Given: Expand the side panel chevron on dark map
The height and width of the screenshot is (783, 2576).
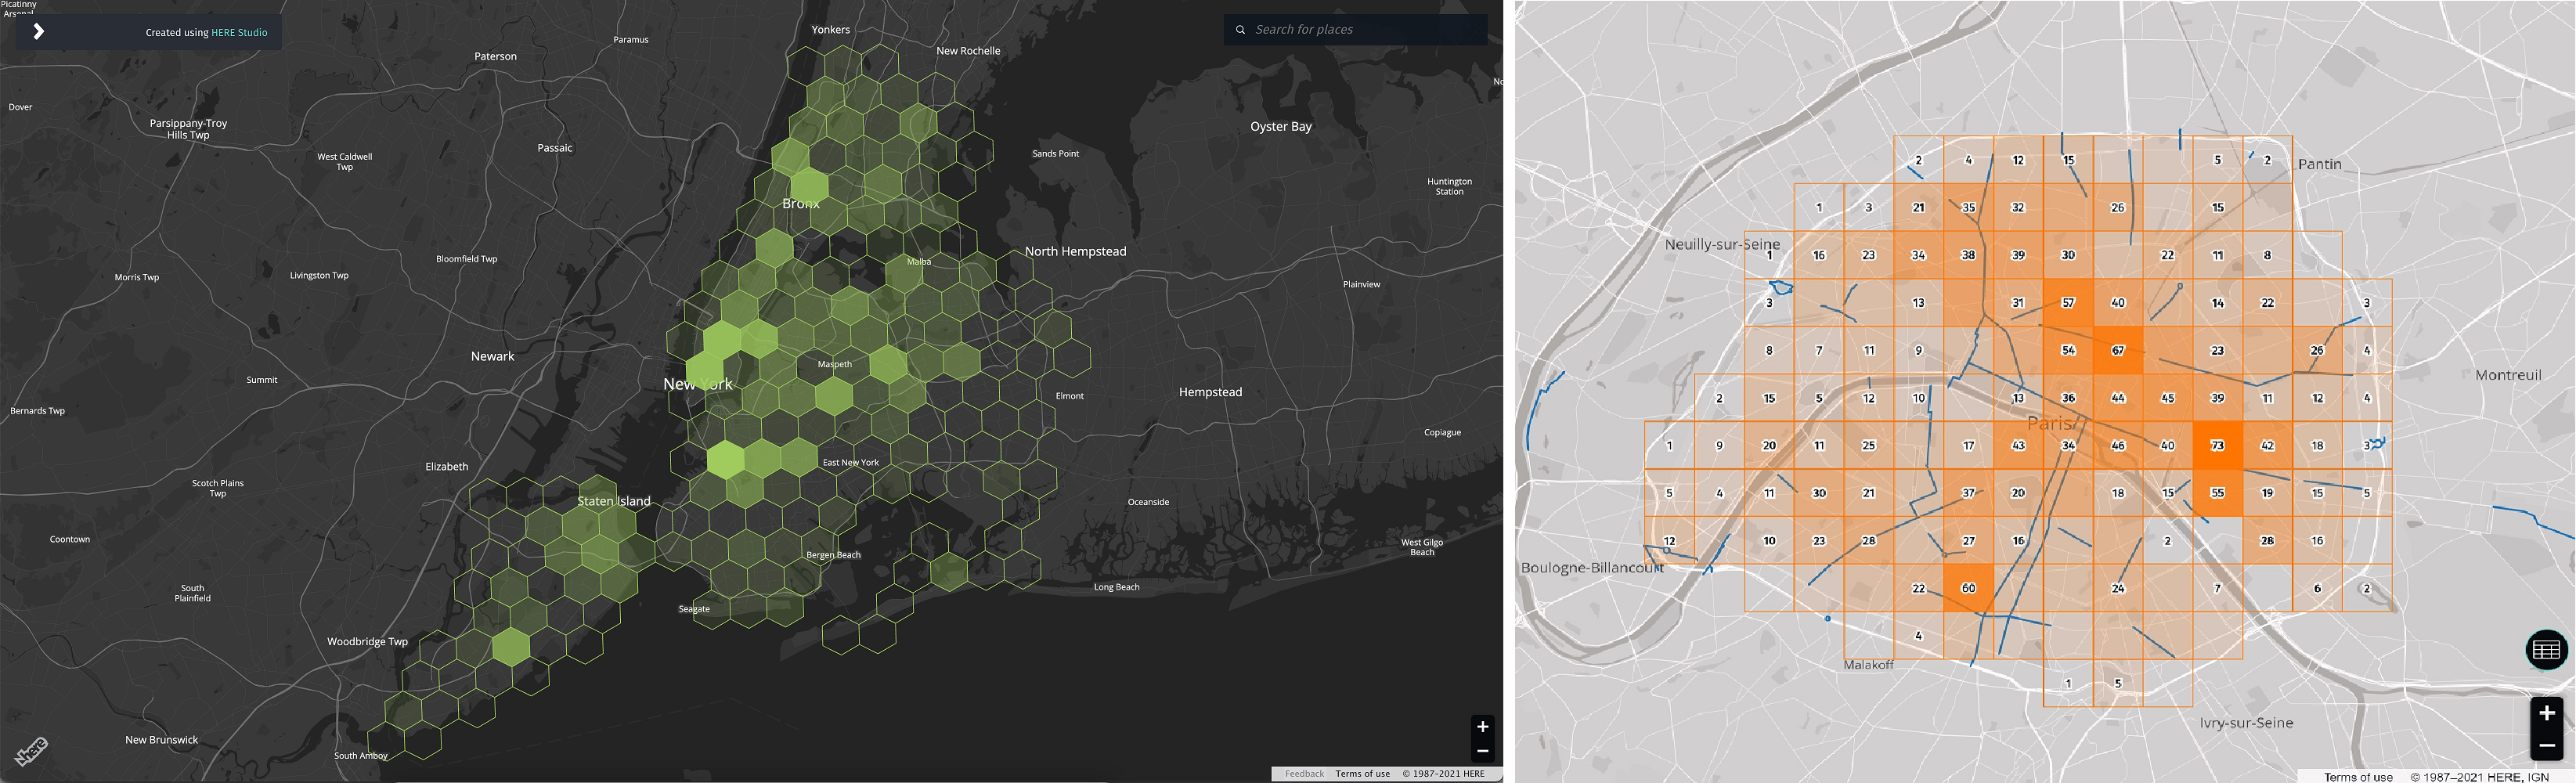Looking at the screenshot, I should (x=38, y=32).
